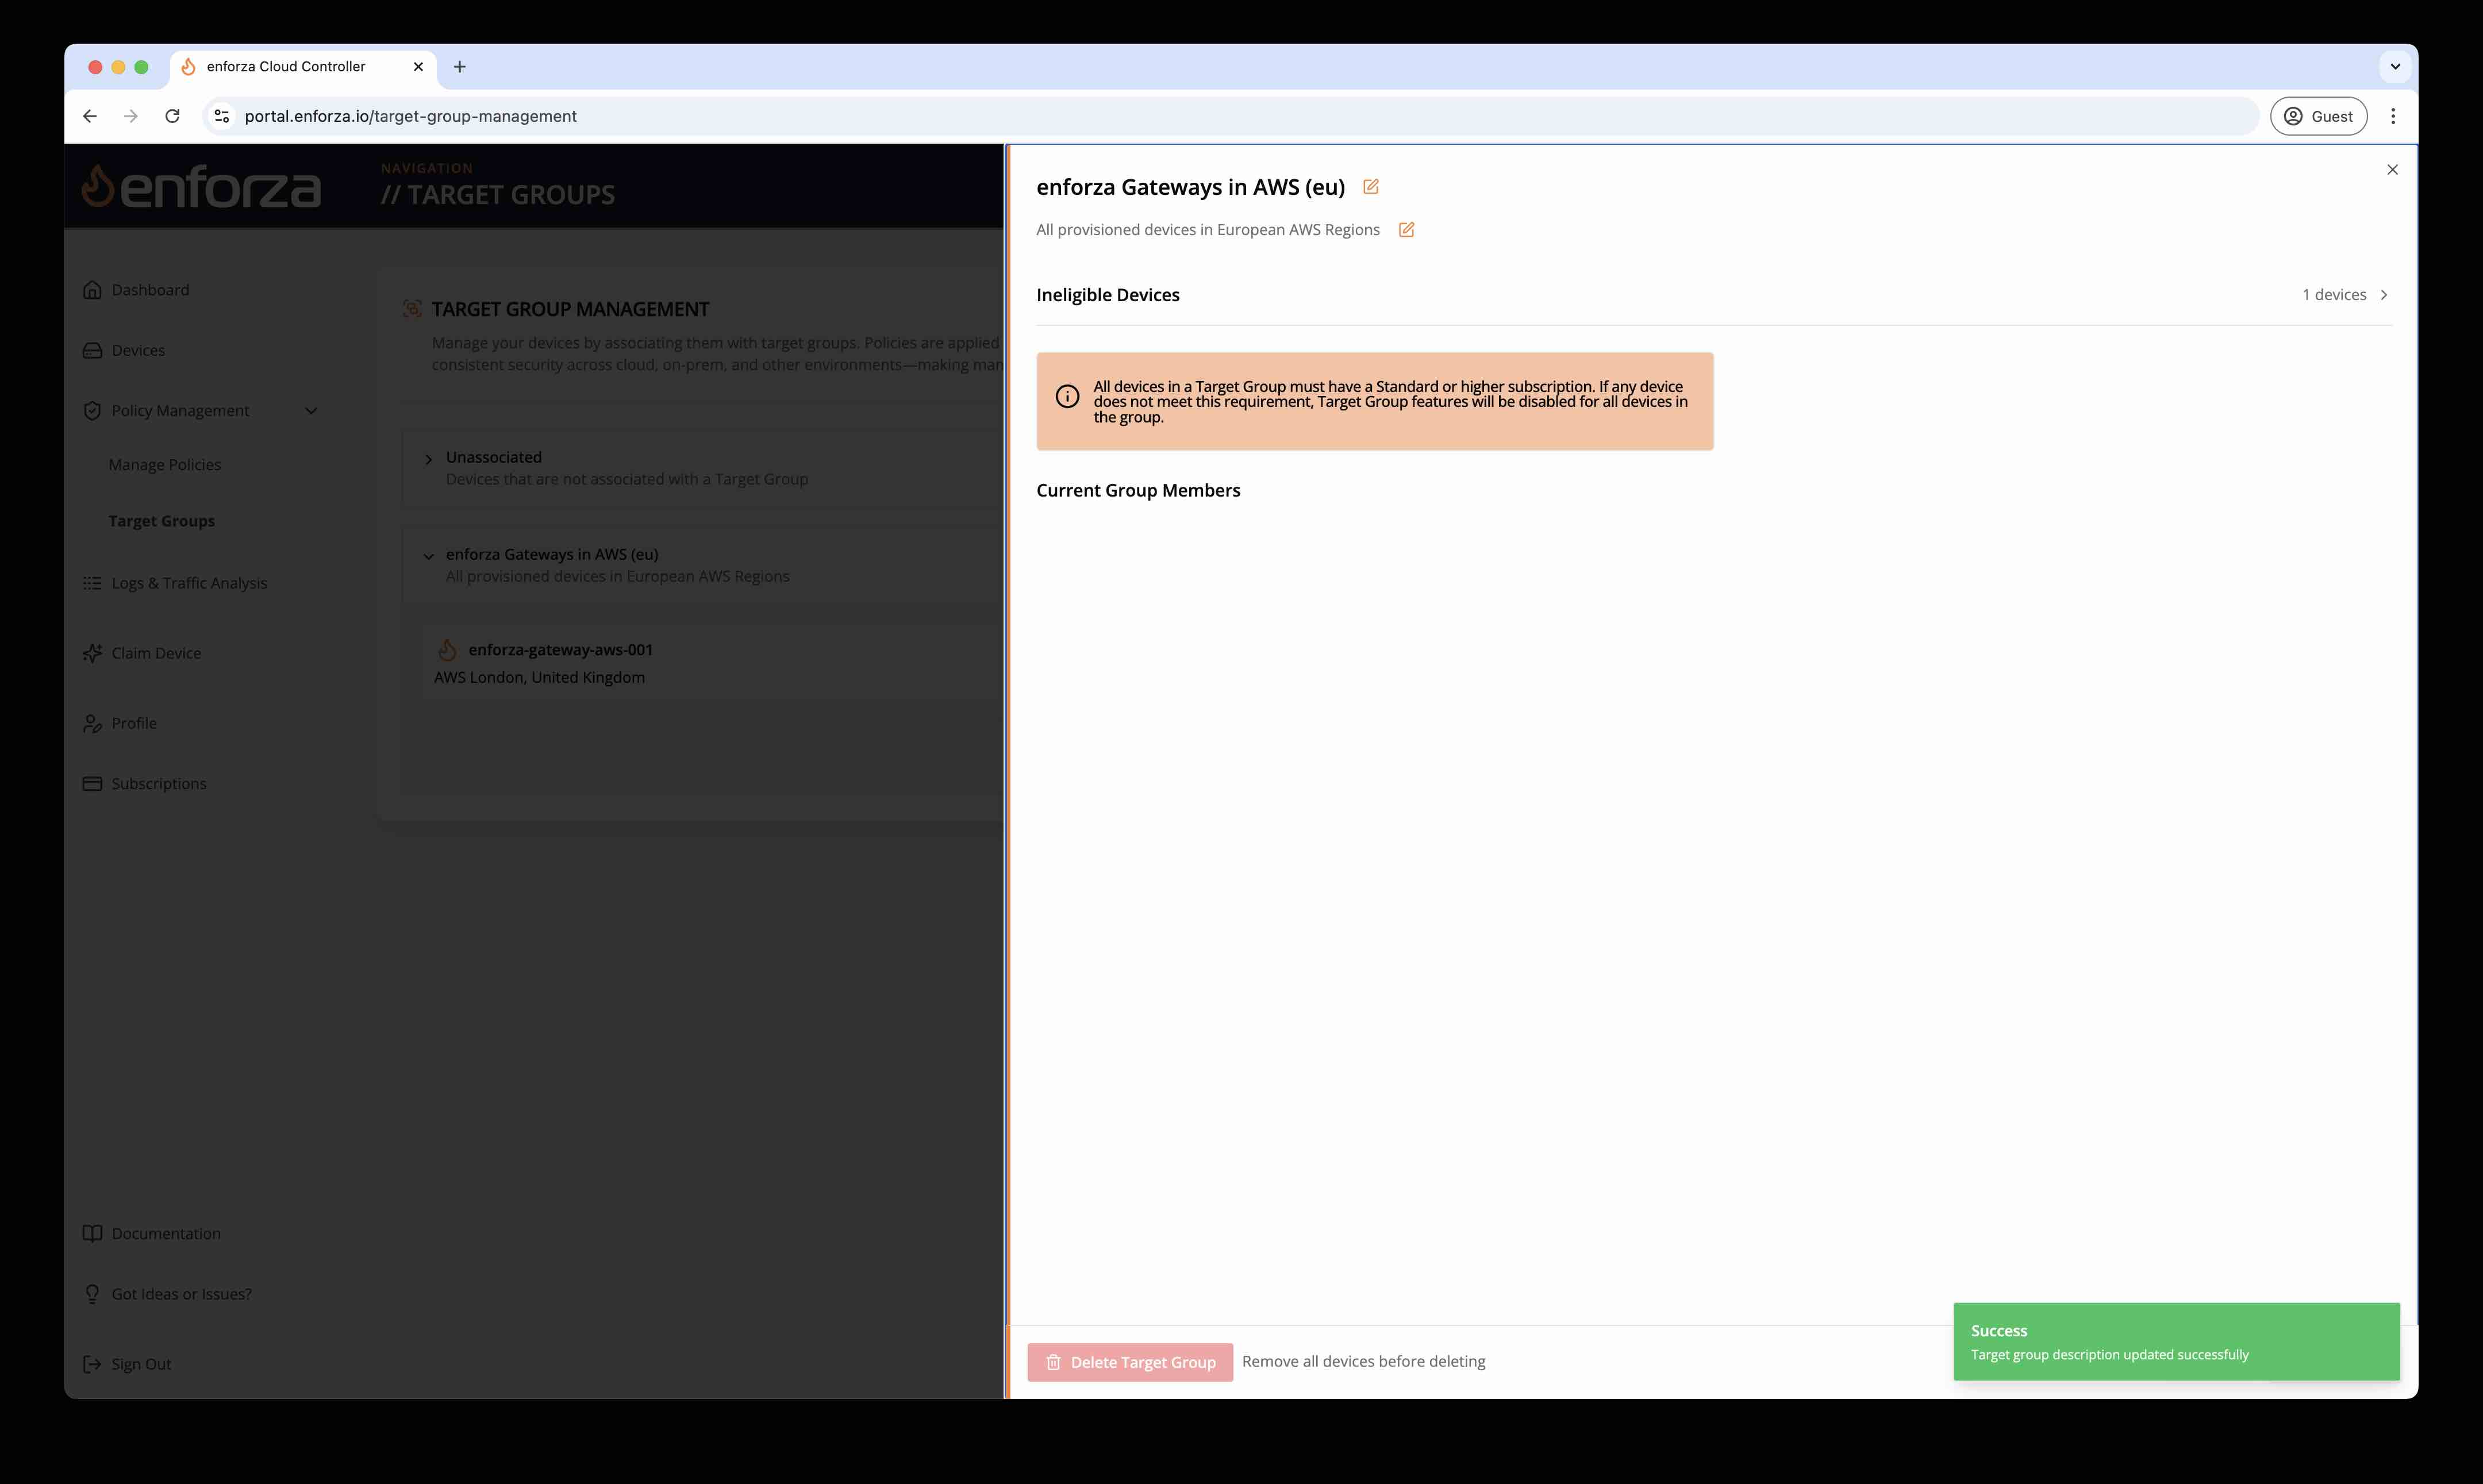Open a new browser tab
The width and height of the screenshot is (2483, 1484).
[460, 67]
